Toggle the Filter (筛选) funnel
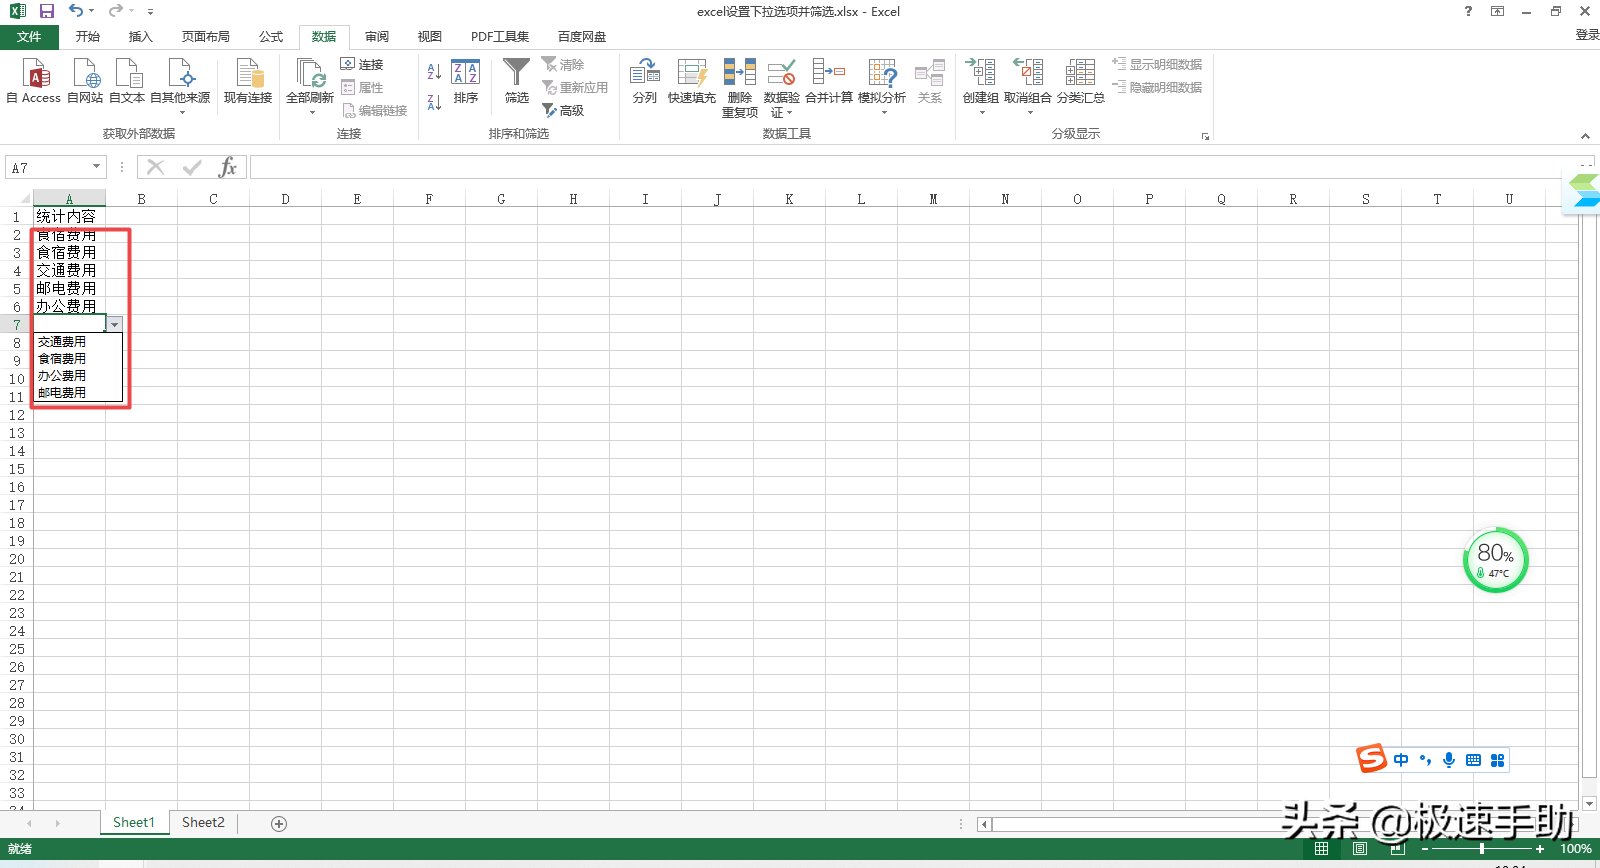The height and width of the screenshot is (868, 1600). tap(517, 81)
